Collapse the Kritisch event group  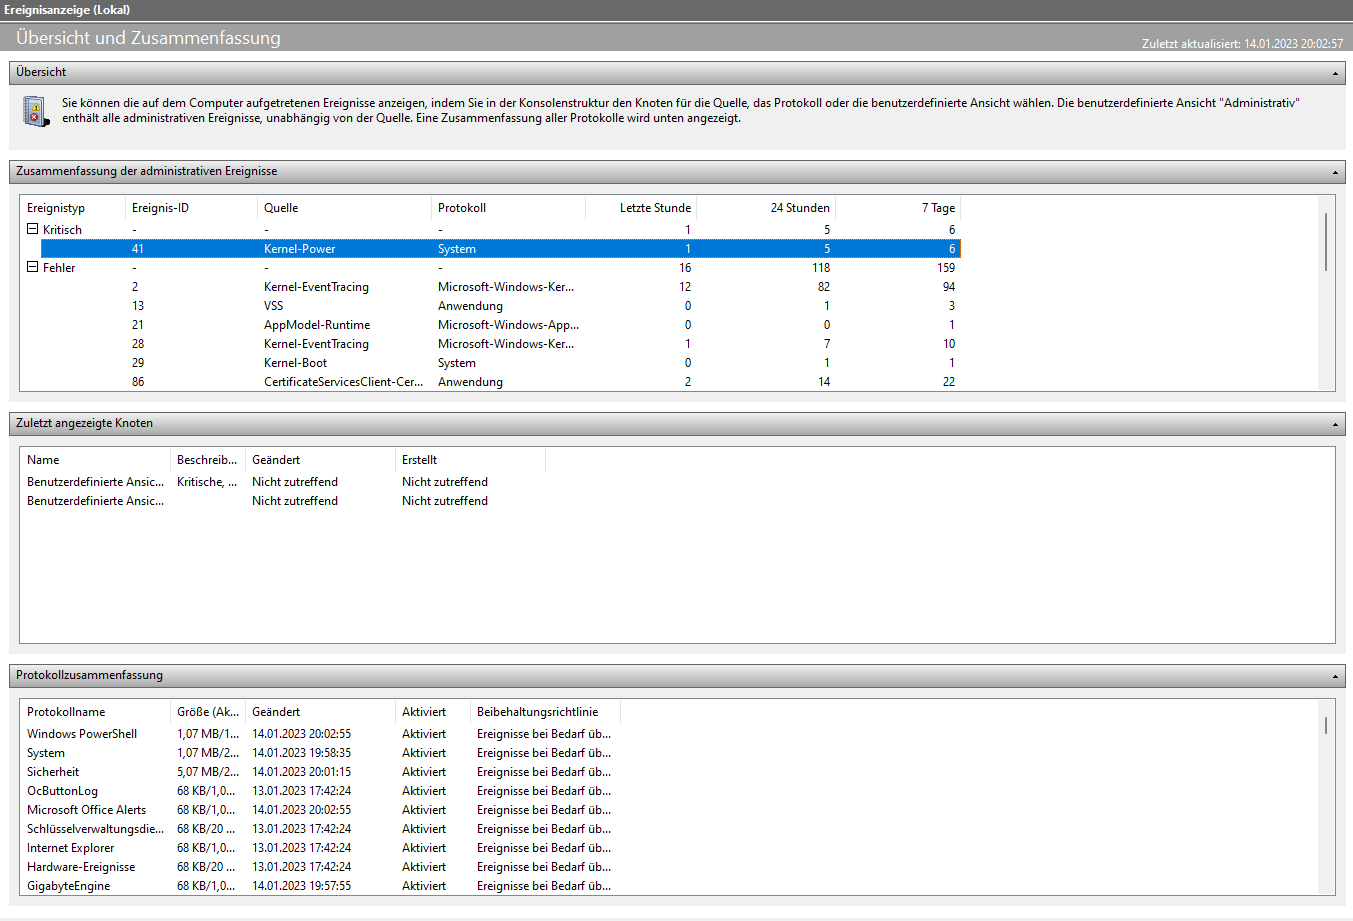click(32, 229)
